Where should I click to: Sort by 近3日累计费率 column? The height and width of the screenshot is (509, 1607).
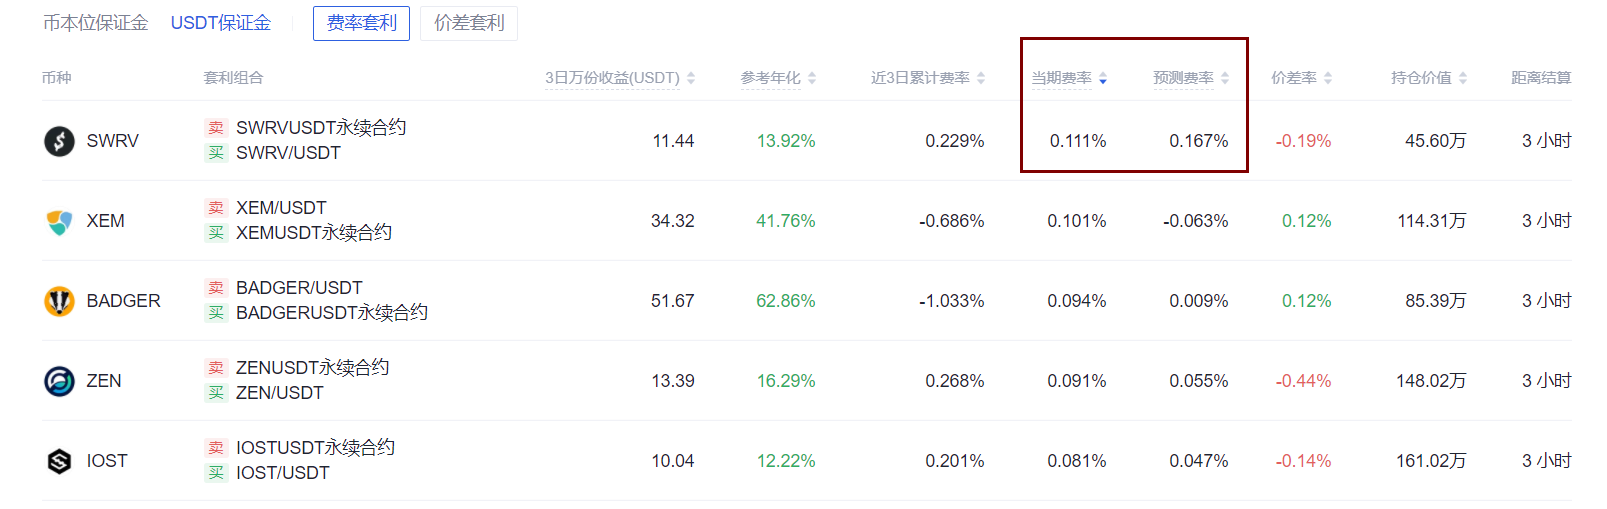[x=928, y=78]
